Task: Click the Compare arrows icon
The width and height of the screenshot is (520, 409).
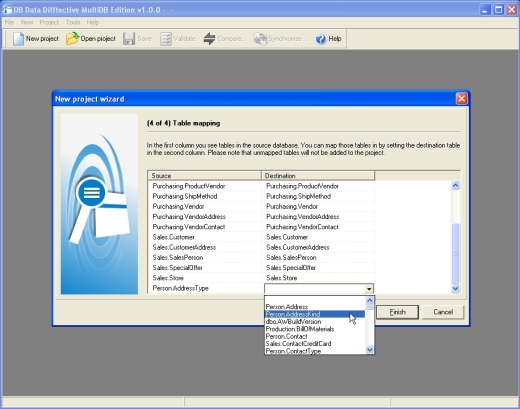Action: click(209, 39)
